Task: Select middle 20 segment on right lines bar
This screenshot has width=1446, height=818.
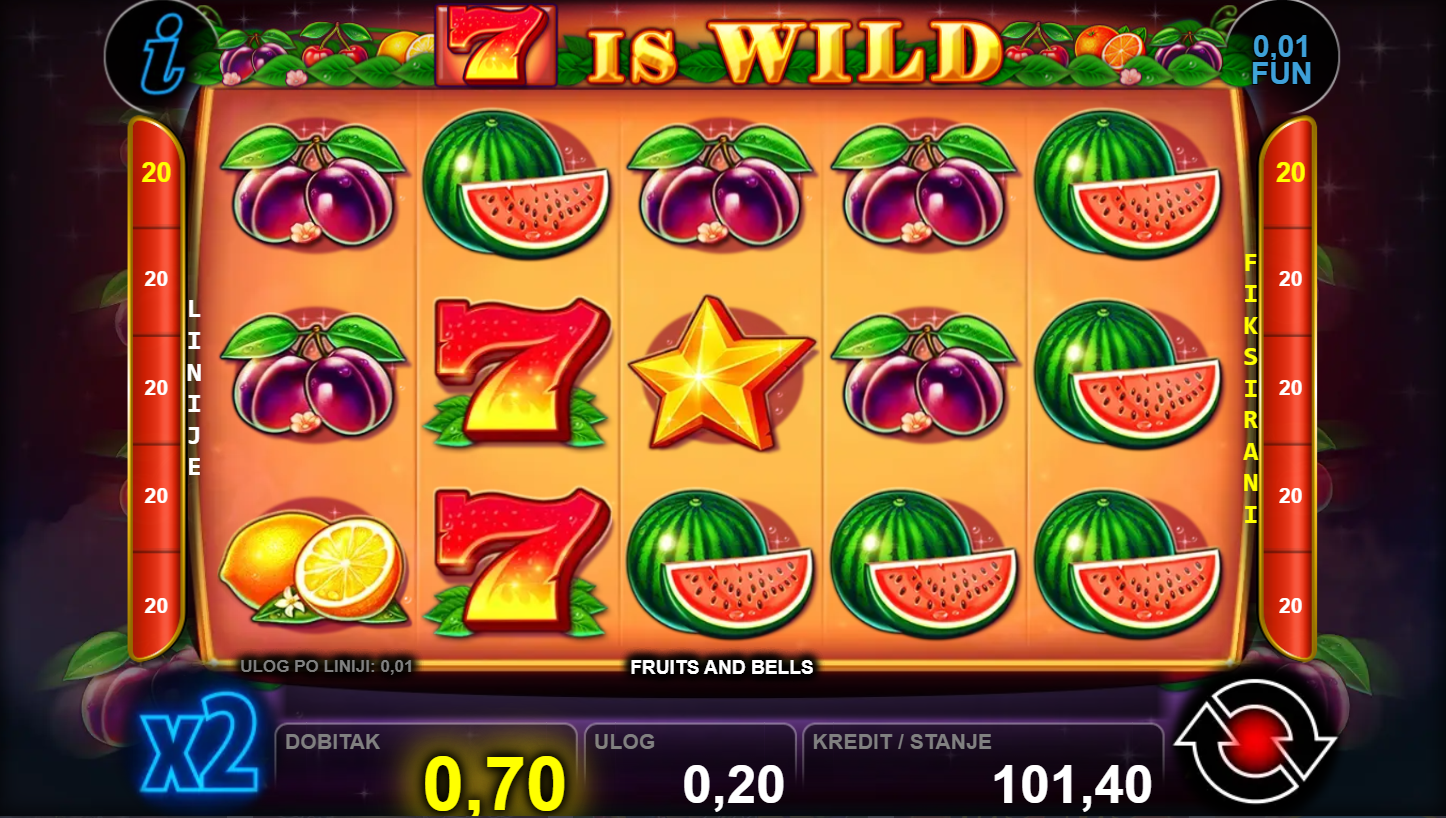Action: pyautogui.click(x=1290, y=388)
